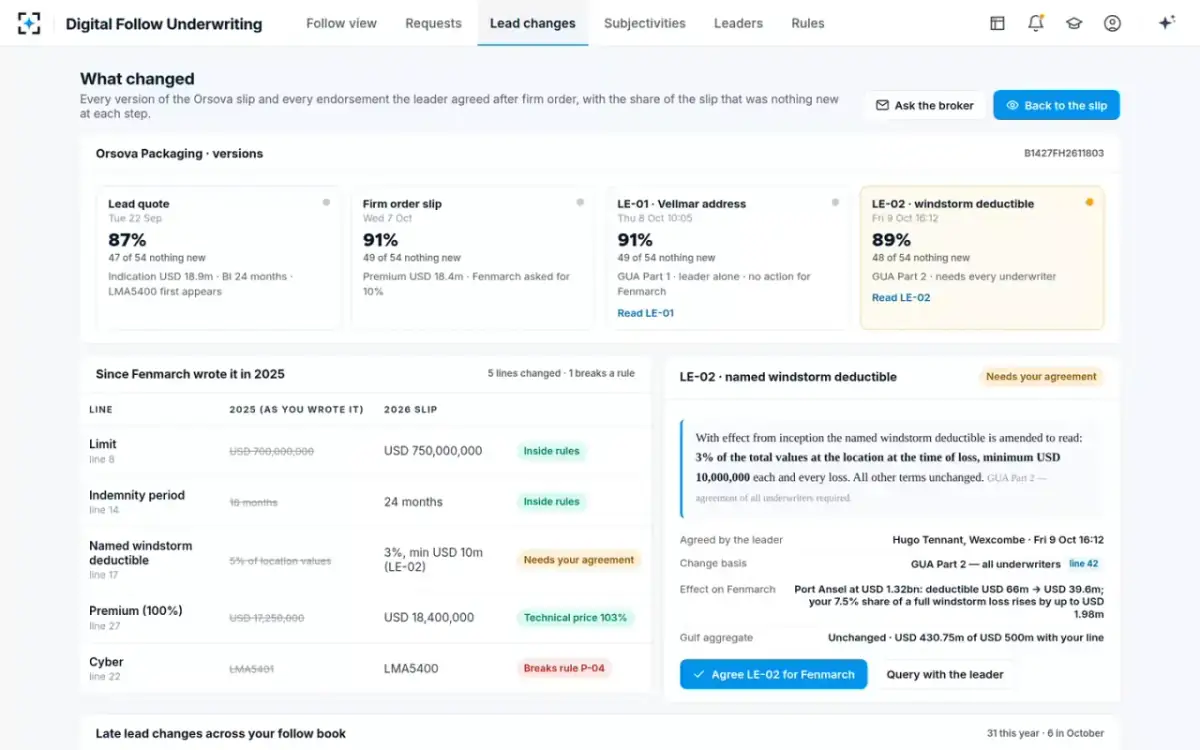This screenshot has width=1200, height=750.
Task: Click the LMA5400 2026 slip value
Action: click(x=411, y=668)
